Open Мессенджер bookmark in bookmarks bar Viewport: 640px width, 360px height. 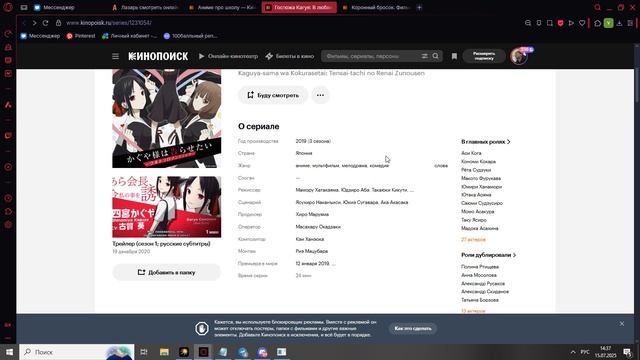coord(40,36)
